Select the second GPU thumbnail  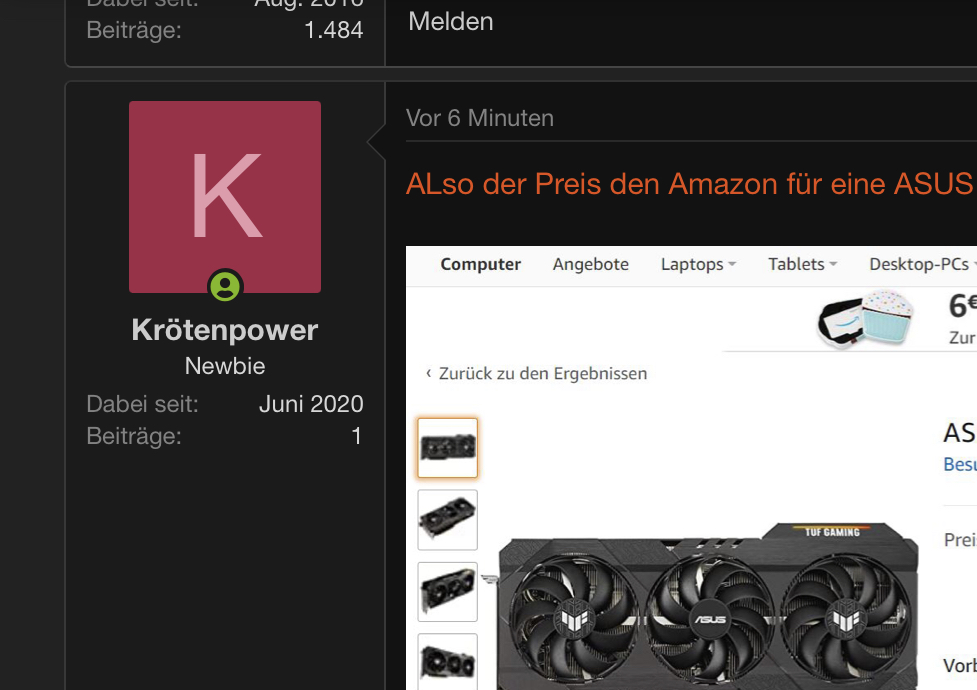[447, 520]
